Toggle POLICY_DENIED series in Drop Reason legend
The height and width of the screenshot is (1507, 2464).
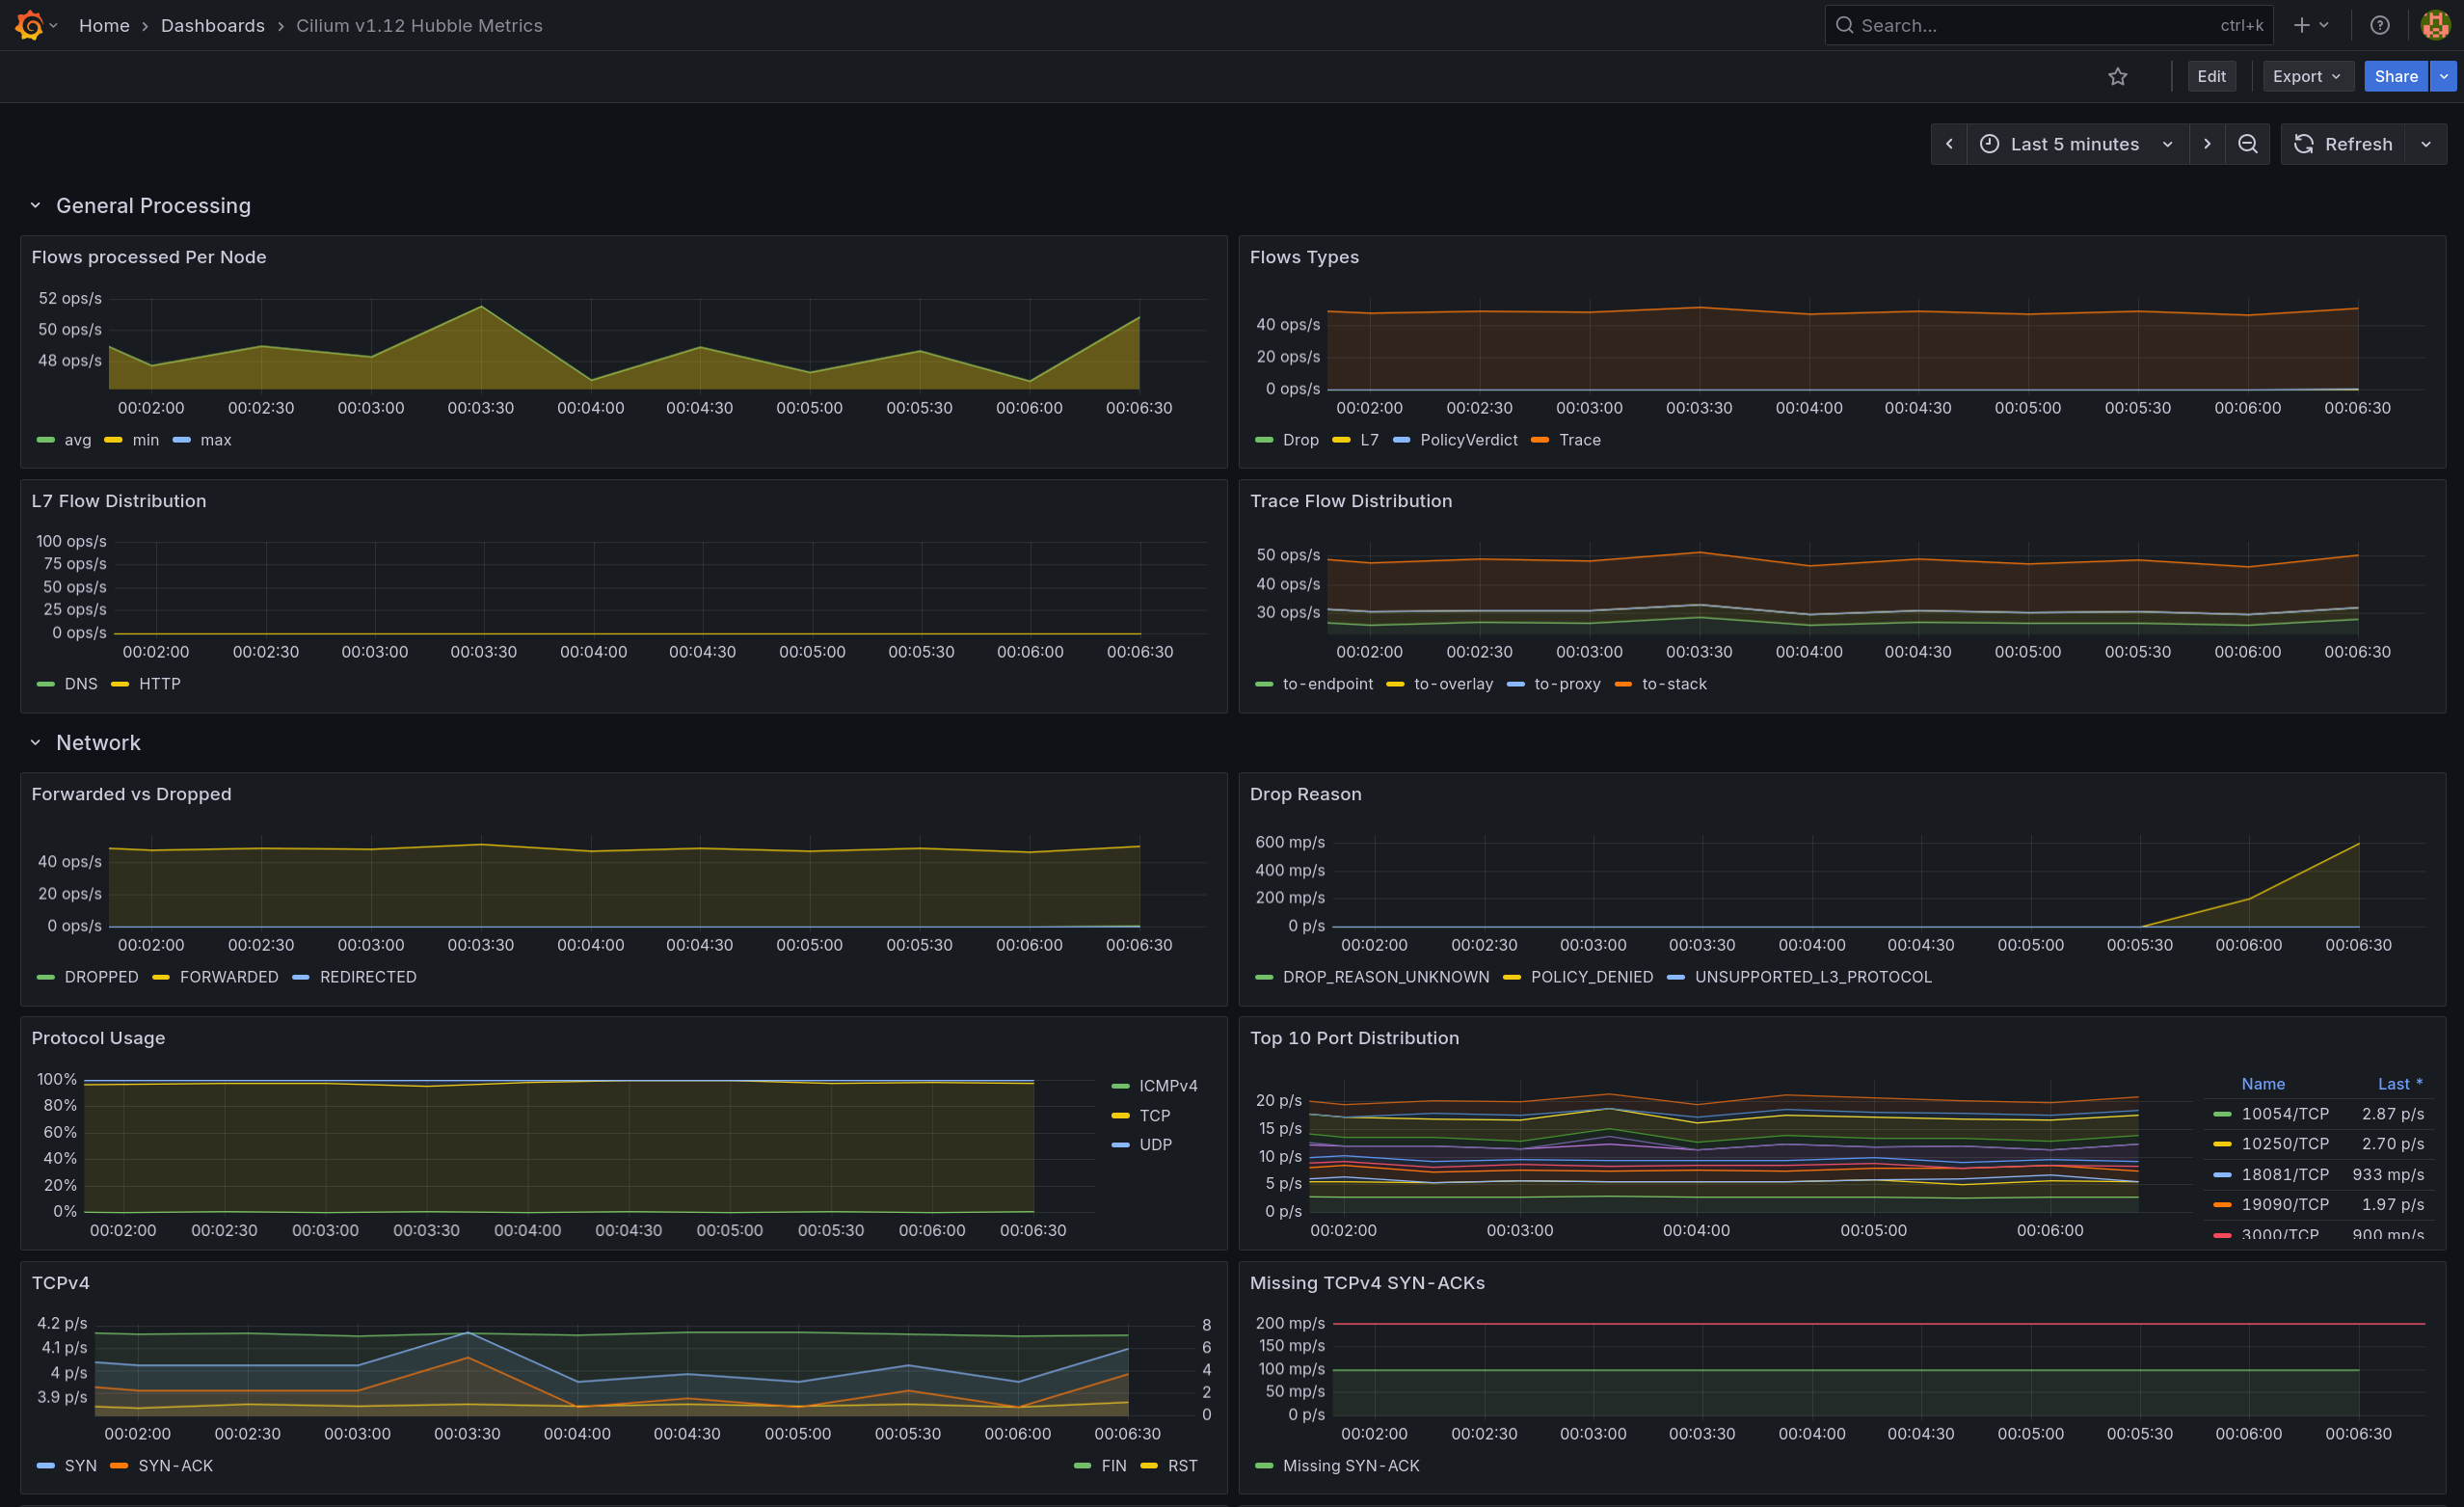tap(1591, 977)
